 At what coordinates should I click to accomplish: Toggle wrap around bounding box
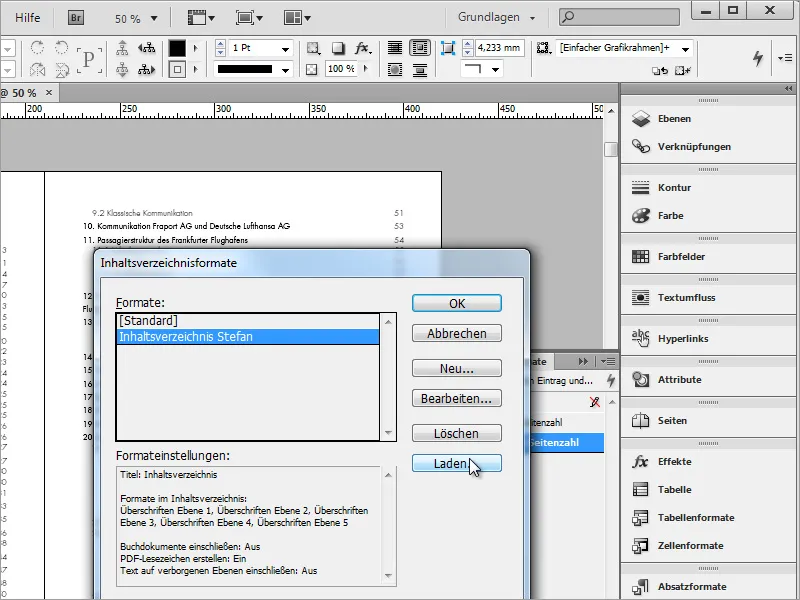point(419,48)
